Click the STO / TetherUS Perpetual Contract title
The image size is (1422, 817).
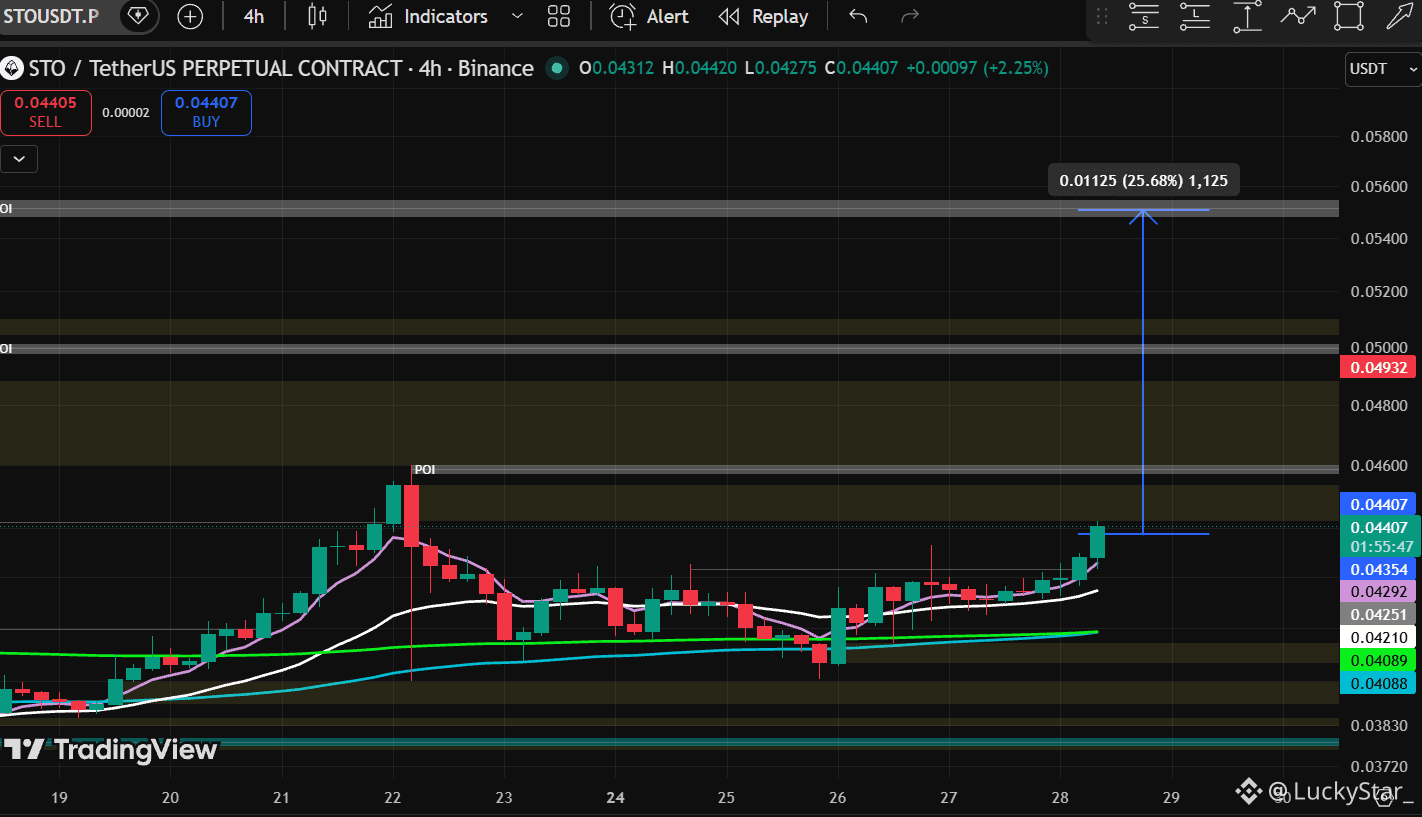pos(281,68)
